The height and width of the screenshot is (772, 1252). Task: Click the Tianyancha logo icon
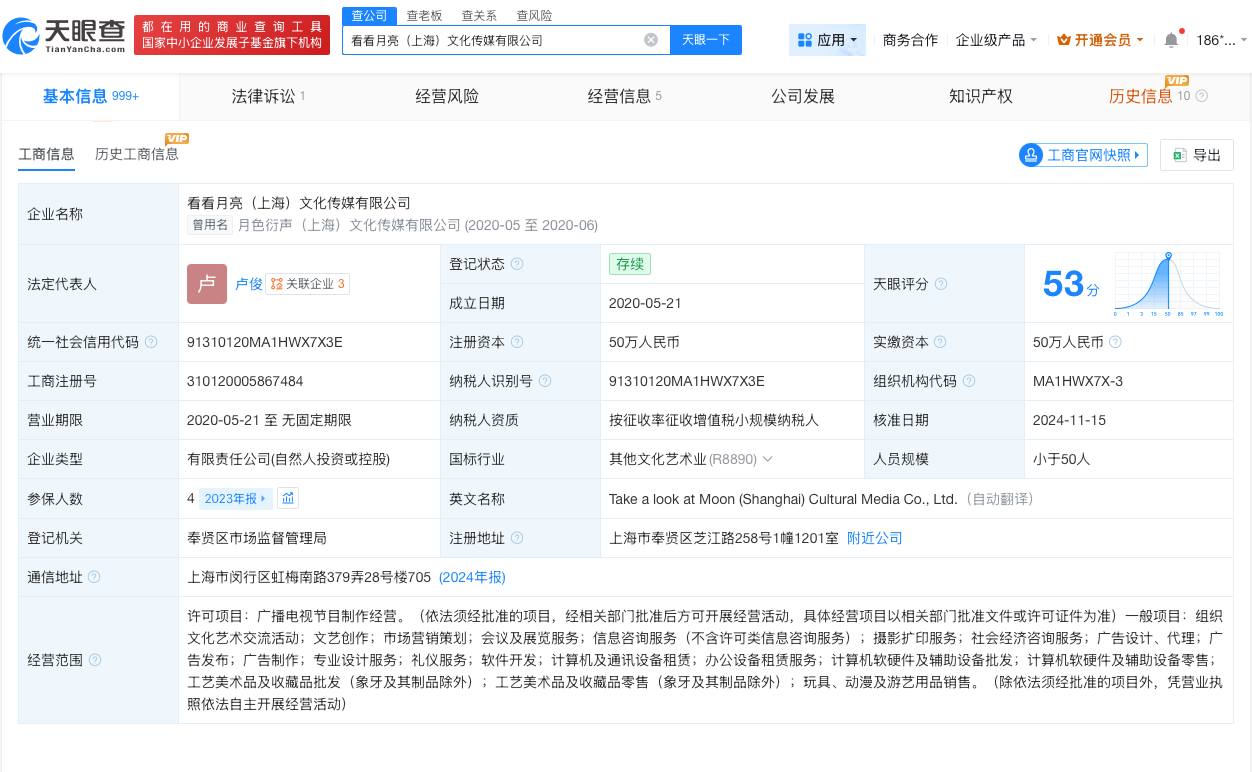[27, 34]
